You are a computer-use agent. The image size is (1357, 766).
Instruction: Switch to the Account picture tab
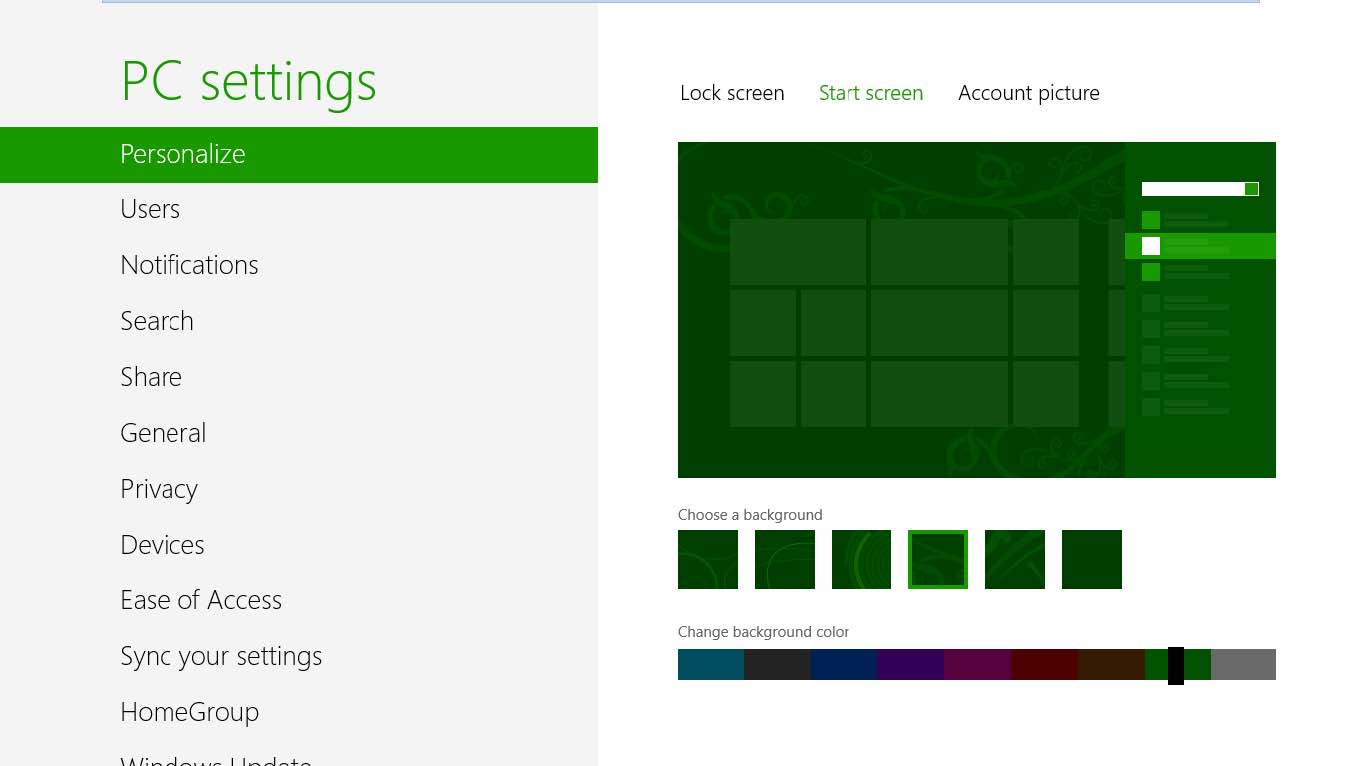tap(1028, 93)
